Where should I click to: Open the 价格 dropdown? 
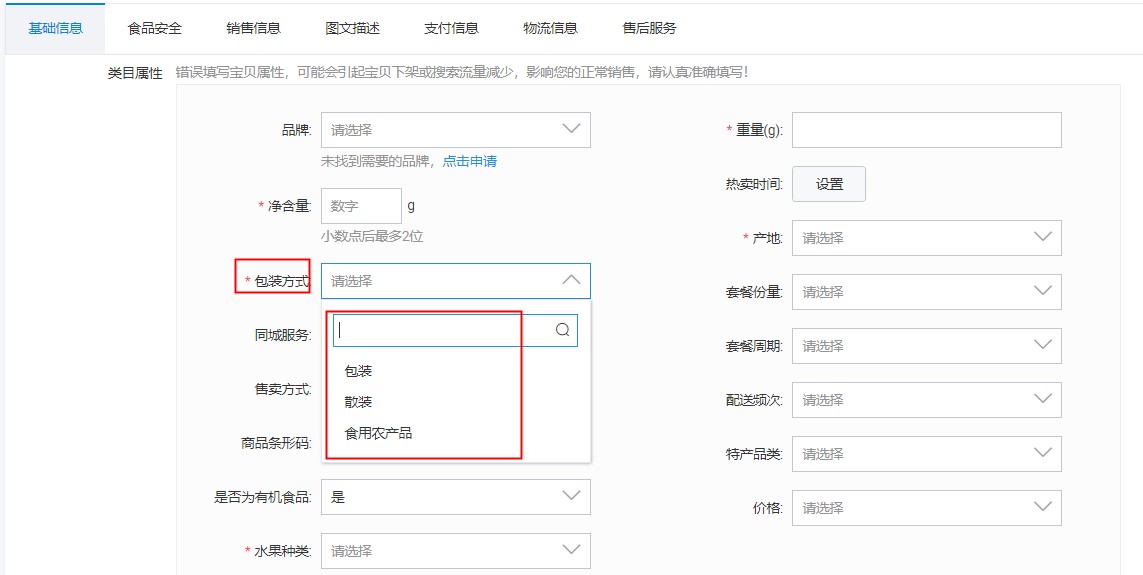[926, 508]
